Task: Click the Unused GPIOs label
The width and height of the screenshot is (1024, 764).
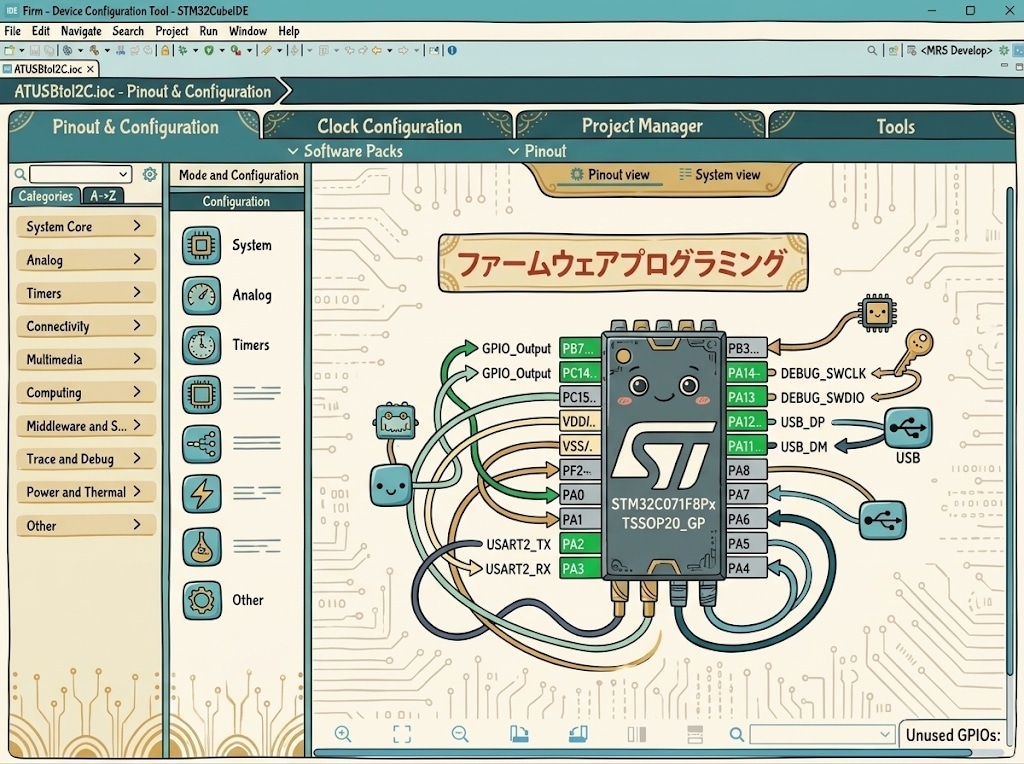Action: 953,735
